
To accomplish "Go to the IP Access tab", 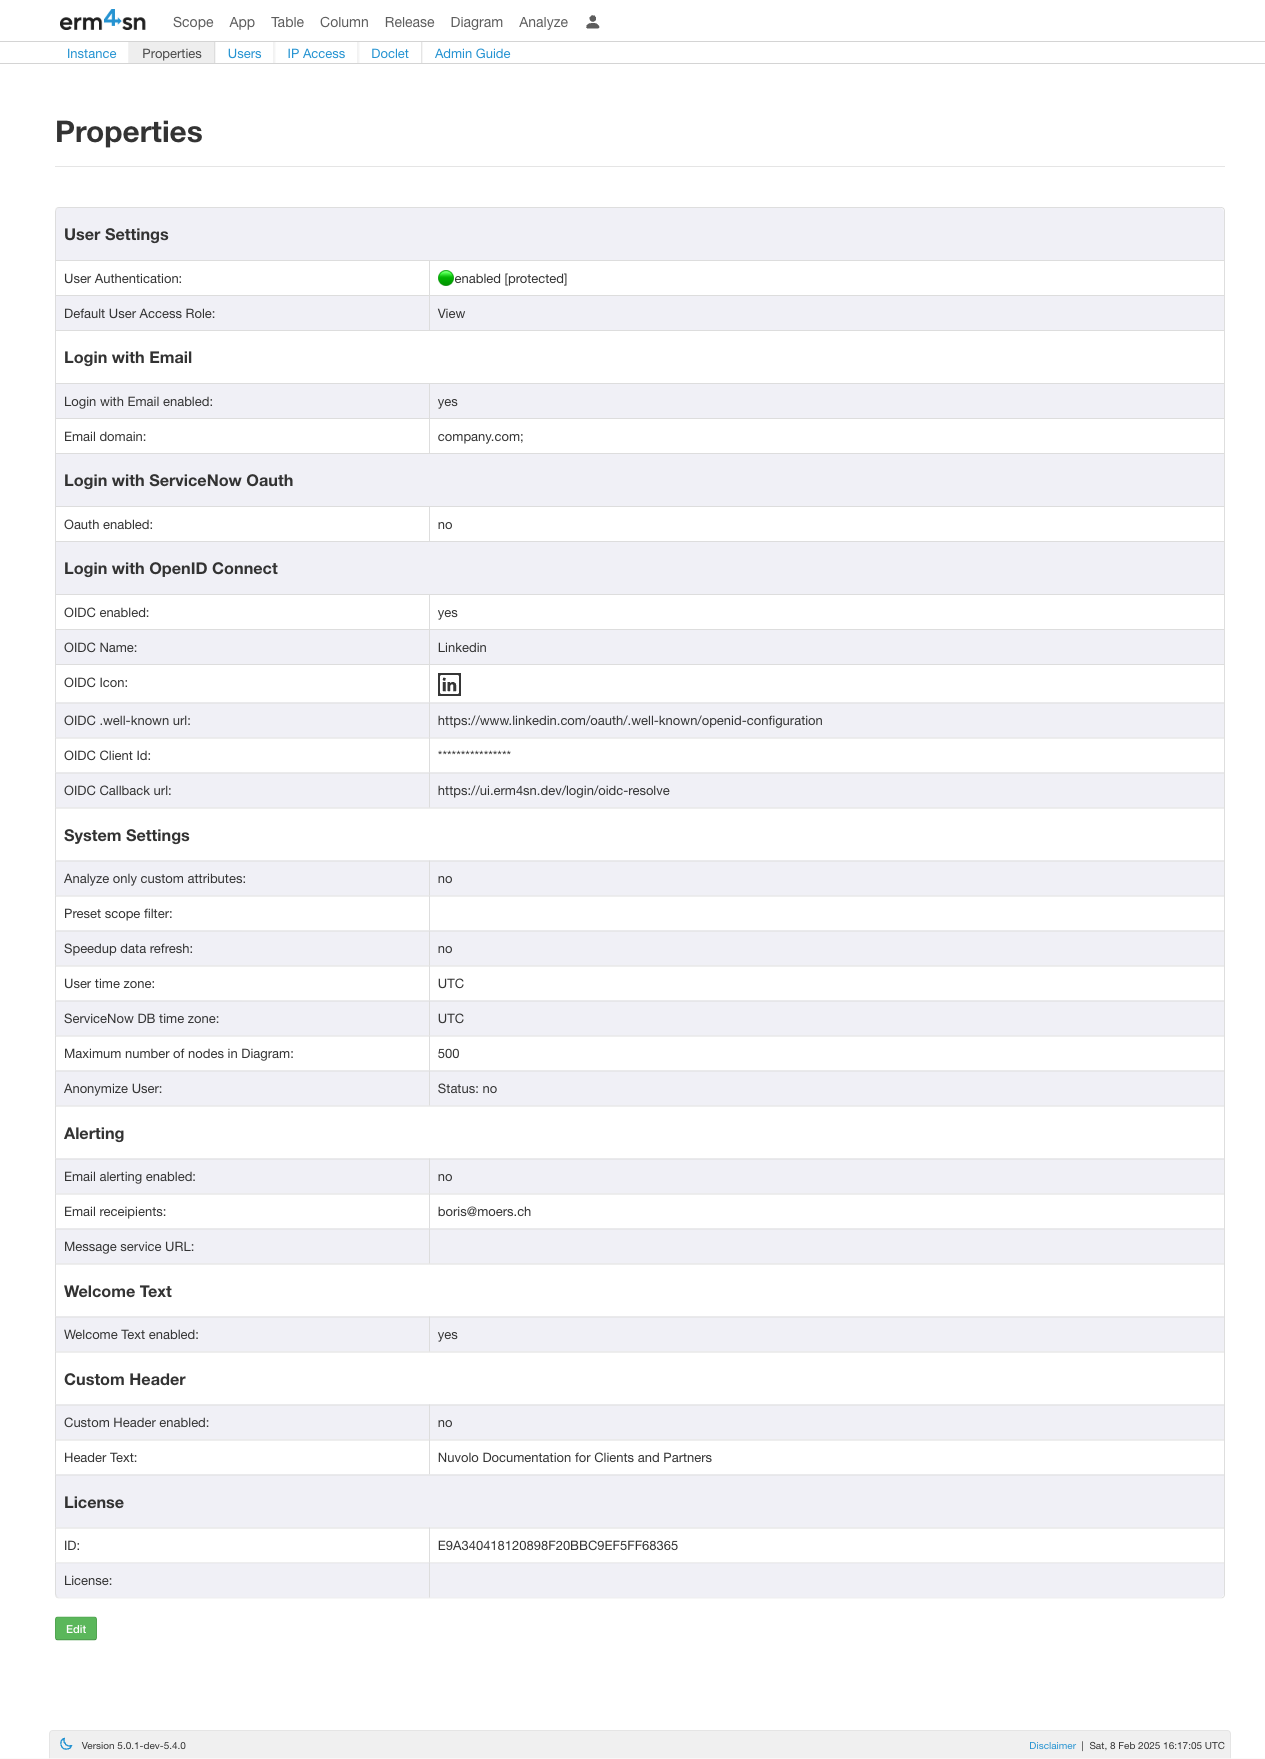I will pyautogui.click(x=316, y=53).
